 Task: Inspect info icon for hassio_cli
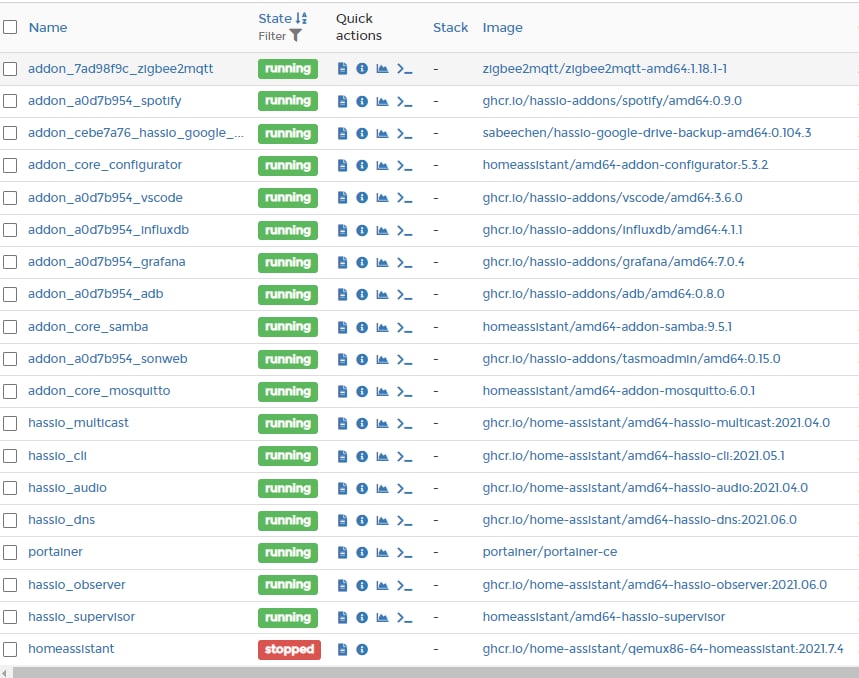[362, 456]
